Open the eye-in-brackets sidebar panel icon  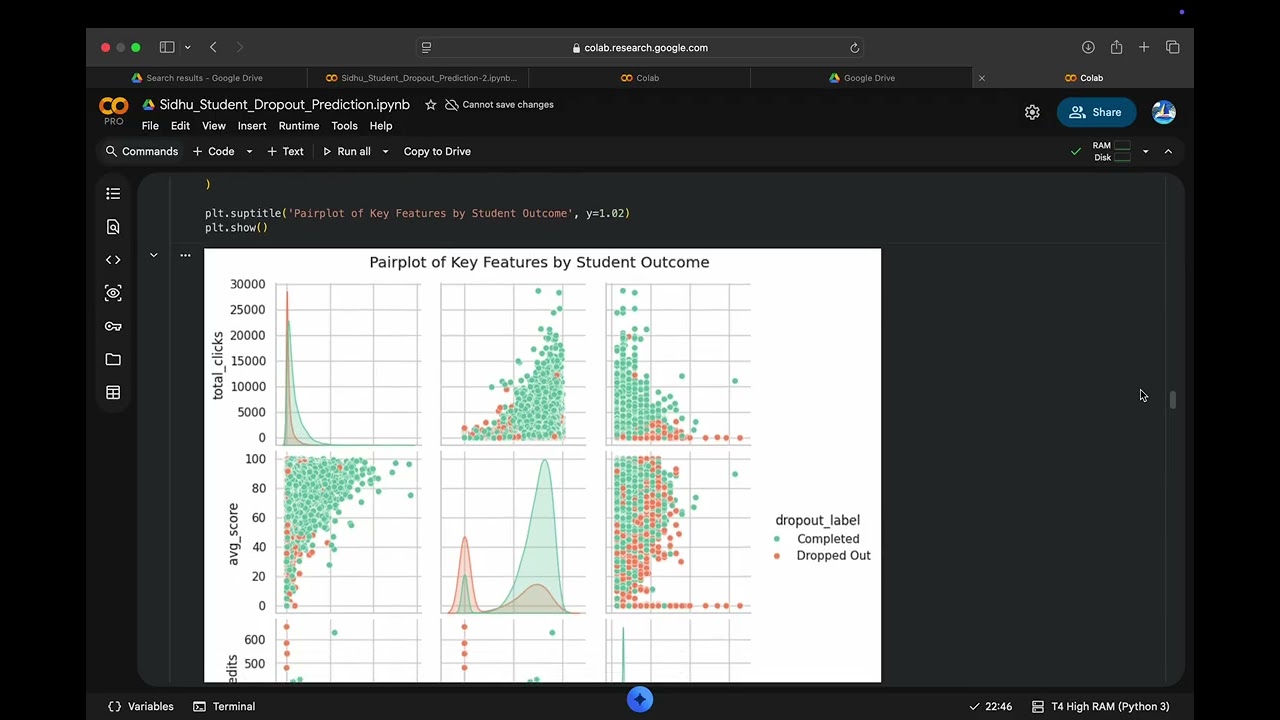pyautogui.click(x=113, y=293)
